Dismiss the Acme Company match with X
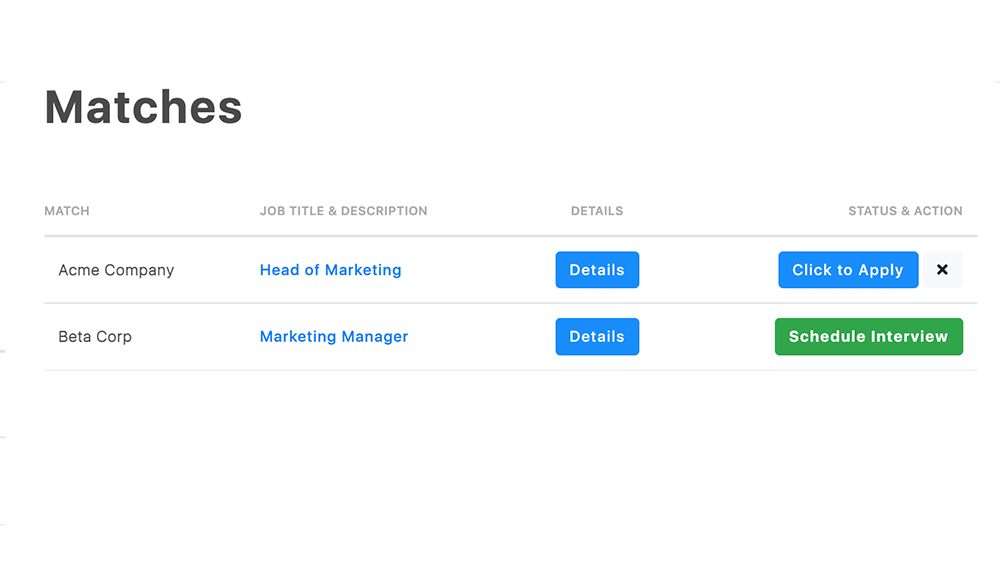Viewport: 1000px width, 567px height. pos(942,270)
